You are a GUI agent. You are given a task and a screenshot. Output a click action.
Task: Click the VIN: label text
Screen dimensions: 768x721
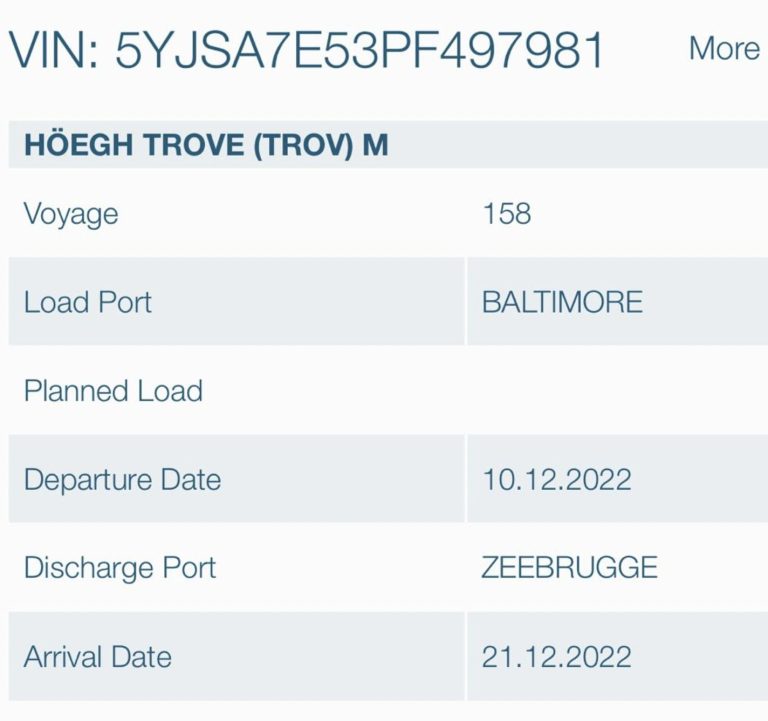[54, 50]
